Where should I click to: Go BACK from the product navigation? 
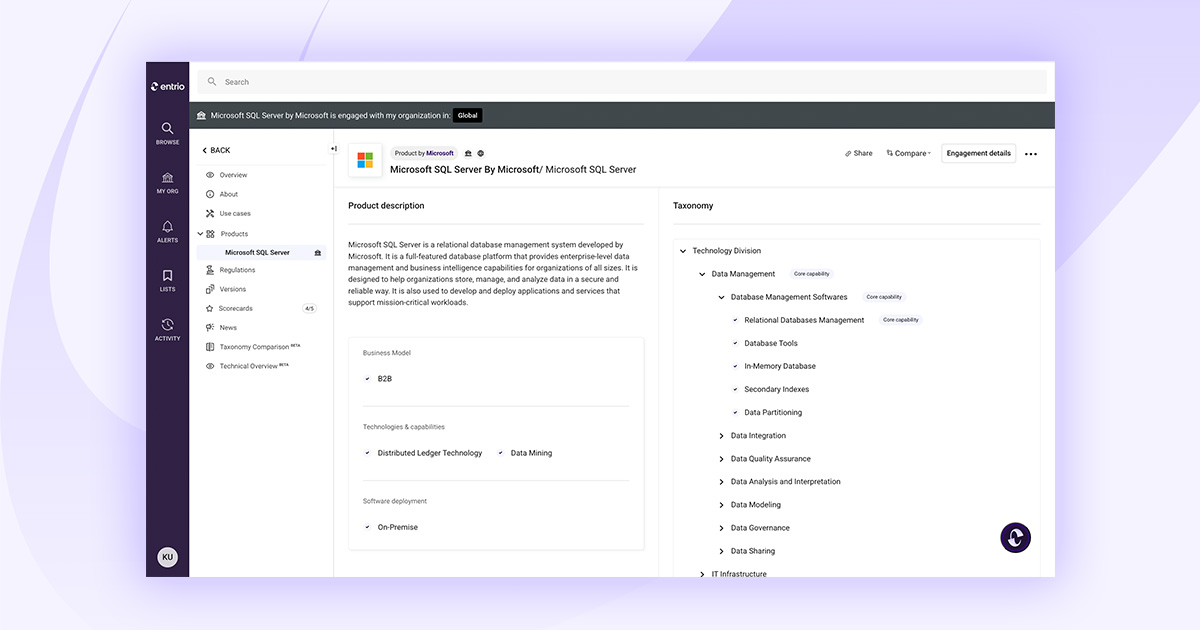point(216,150)
